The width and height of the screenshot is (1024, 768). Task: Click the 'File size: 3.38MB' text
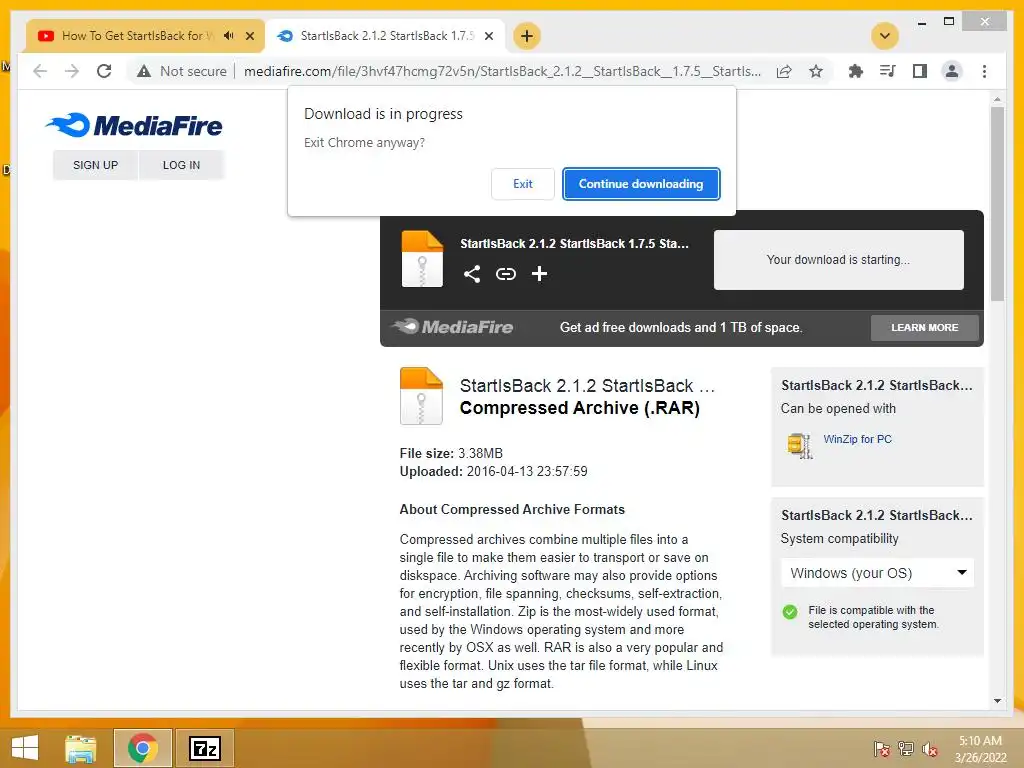451,453
